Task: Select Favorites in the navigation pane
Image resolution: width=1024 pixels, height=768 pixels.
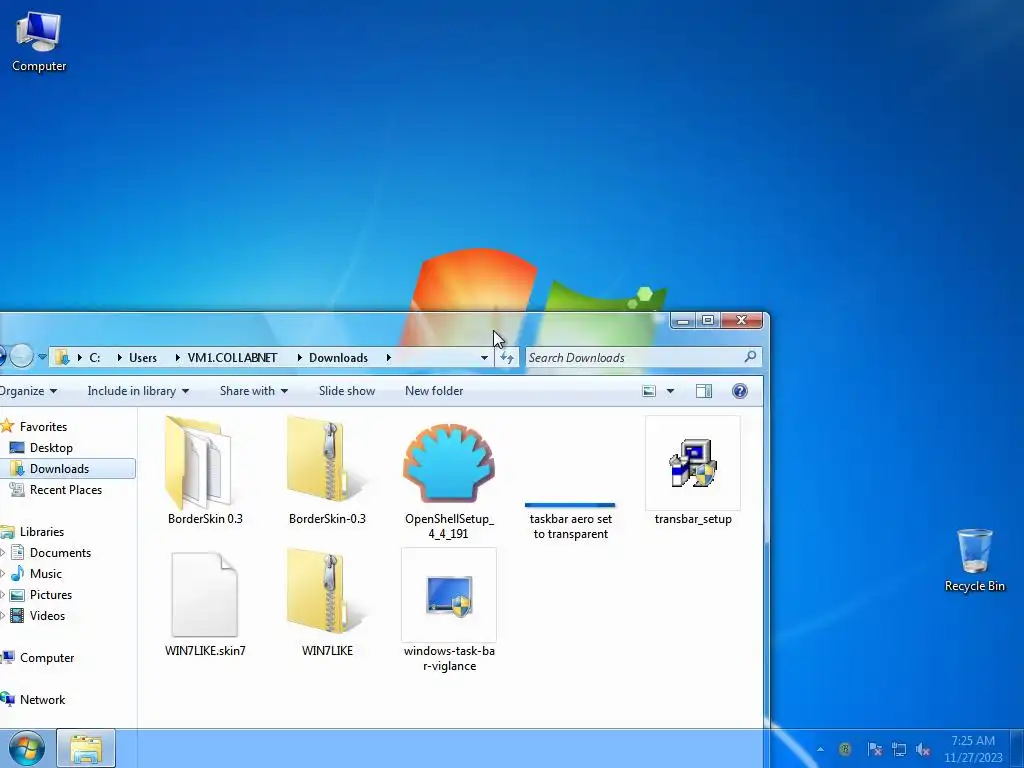Action: click(43, 426)
